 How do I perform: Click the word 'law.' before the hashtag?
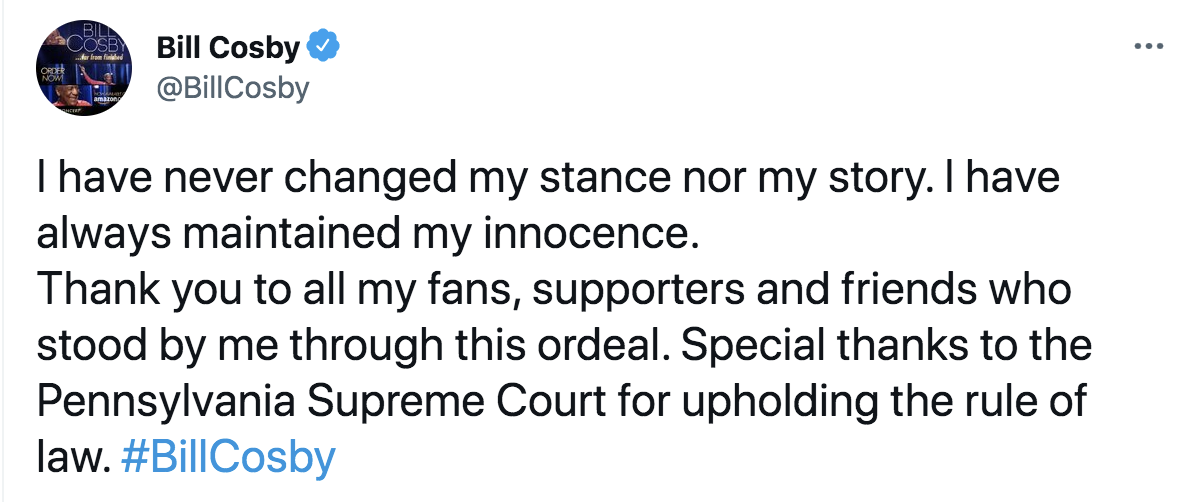[x=71, y=457]
